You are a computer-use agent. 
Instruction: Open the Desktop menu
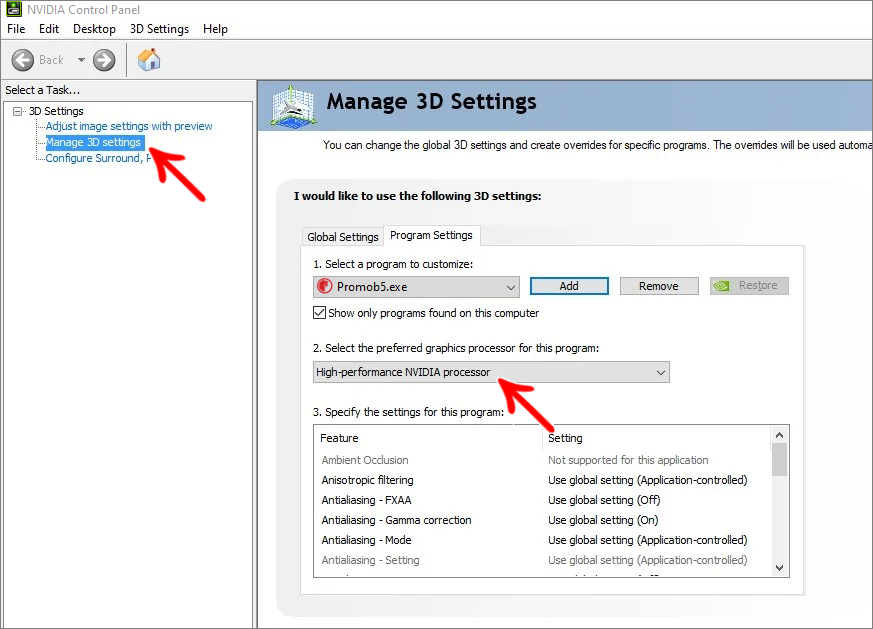94,29
